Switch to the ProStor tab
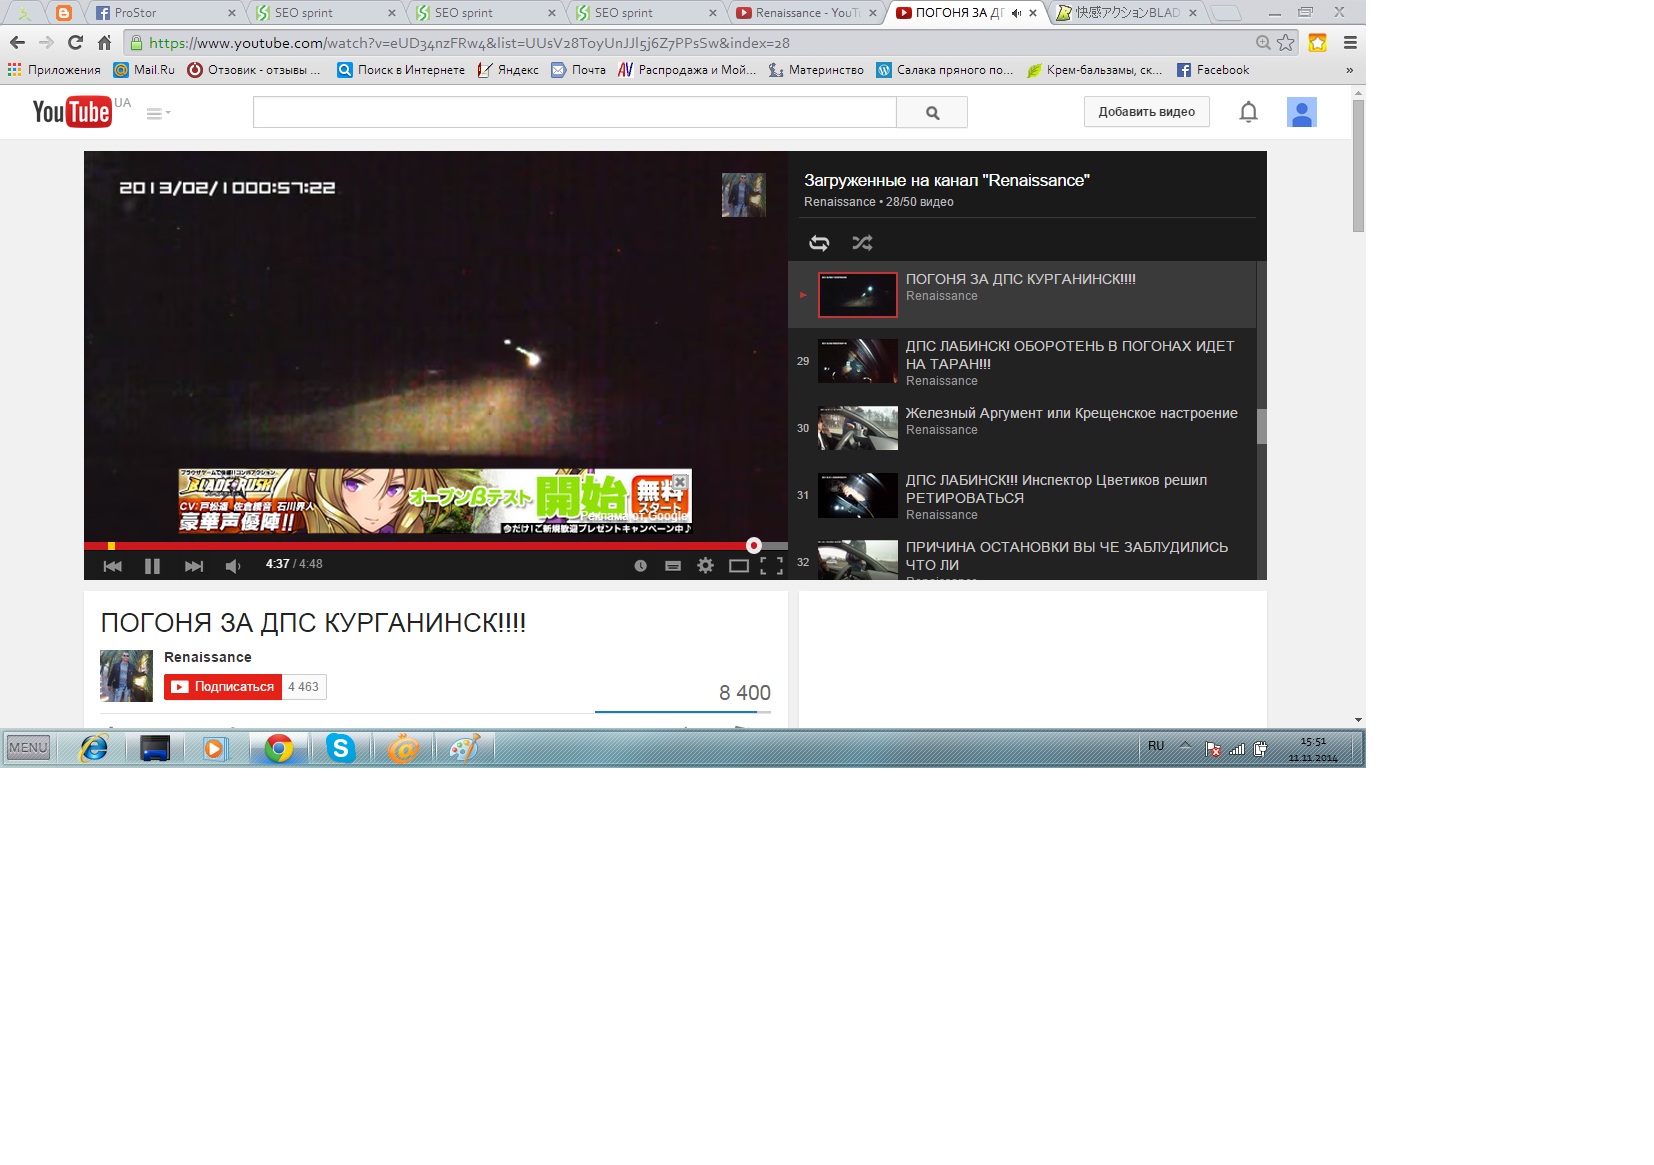This screenshot has width=1654, height=1165. [x=165, y=13]
